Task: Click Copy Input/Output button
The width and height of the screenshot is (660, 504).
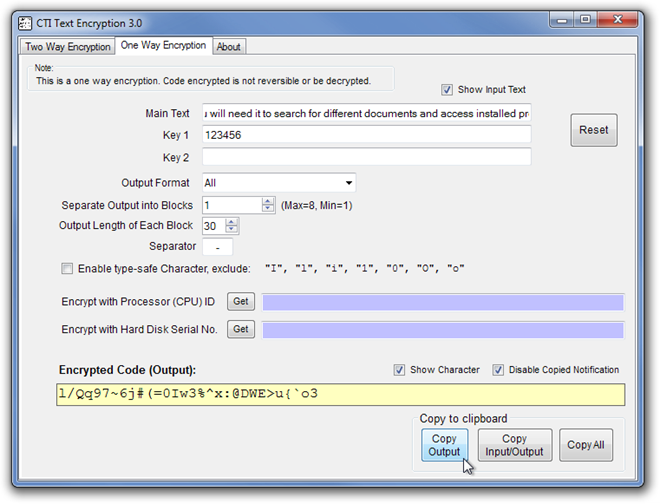Action: [x=514, y=445]
